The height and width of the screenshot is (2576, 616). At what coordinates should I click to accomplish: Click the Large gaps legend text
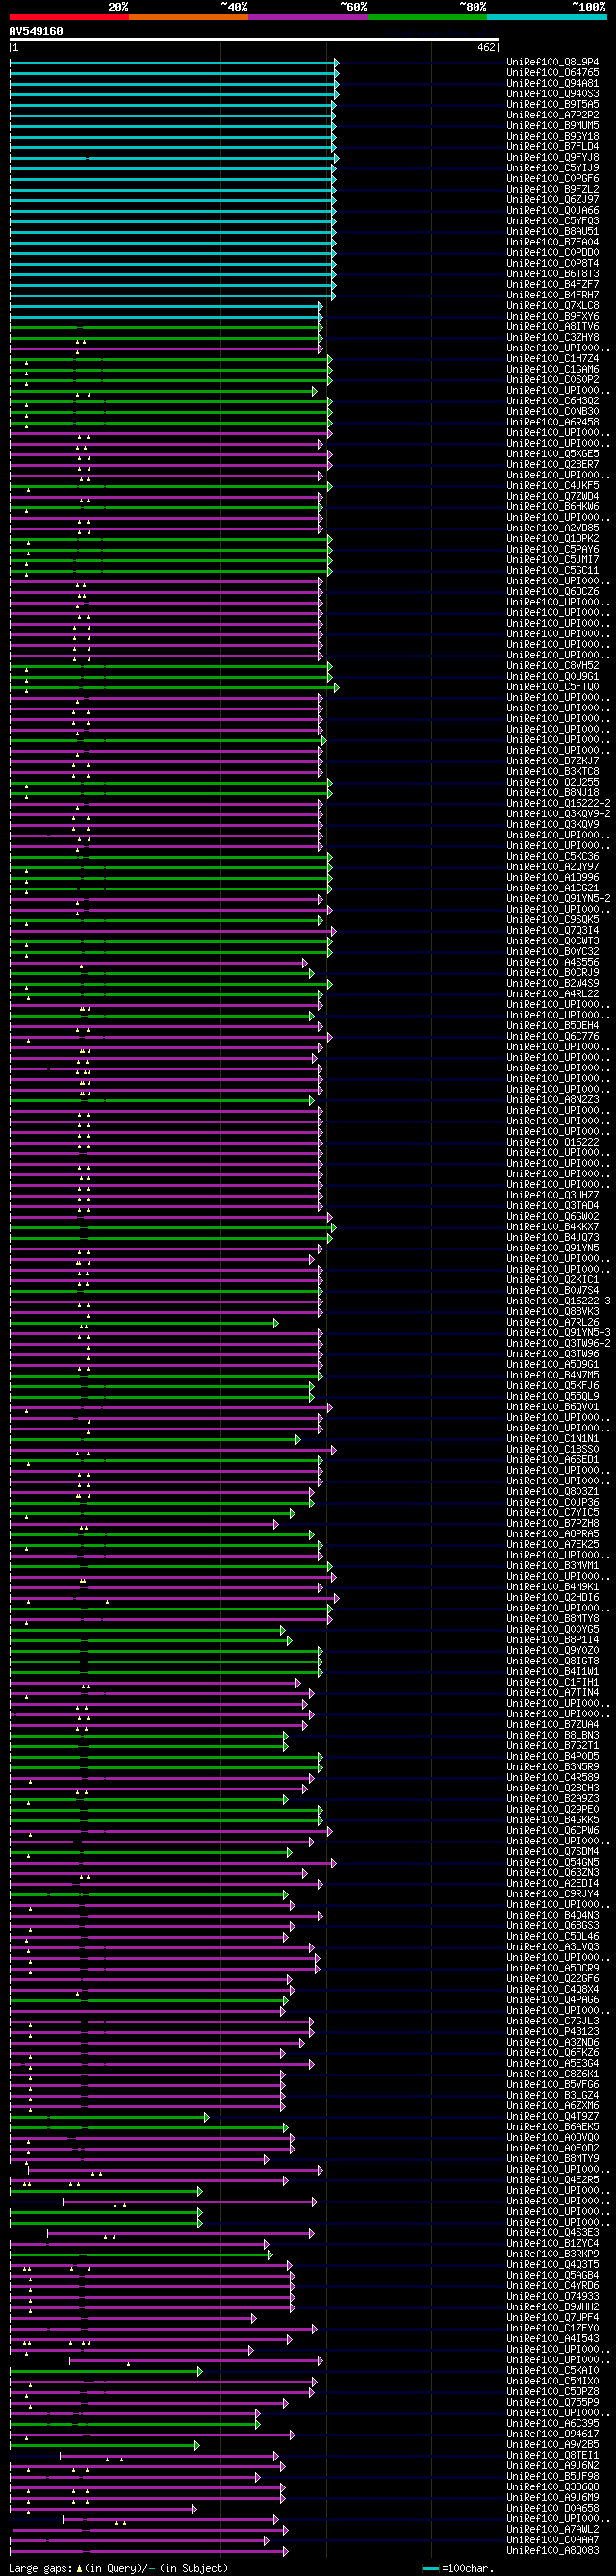click(118, 2568)
